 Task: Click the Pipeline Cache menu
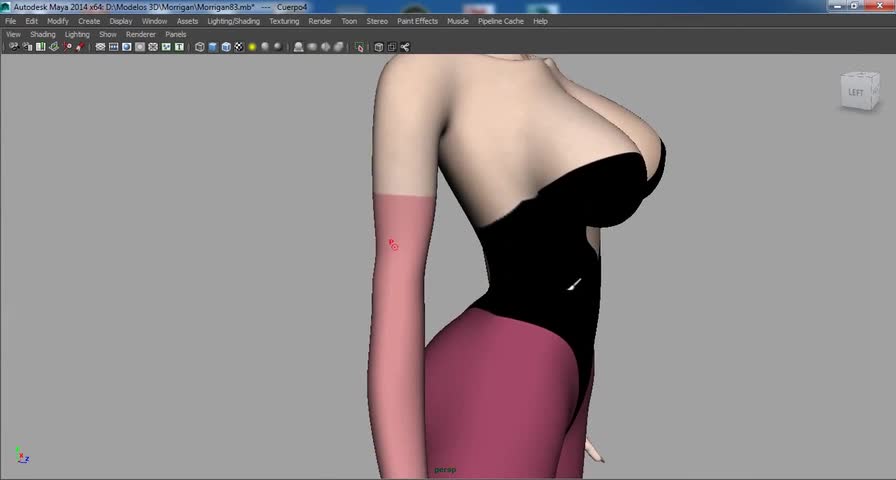500,21
